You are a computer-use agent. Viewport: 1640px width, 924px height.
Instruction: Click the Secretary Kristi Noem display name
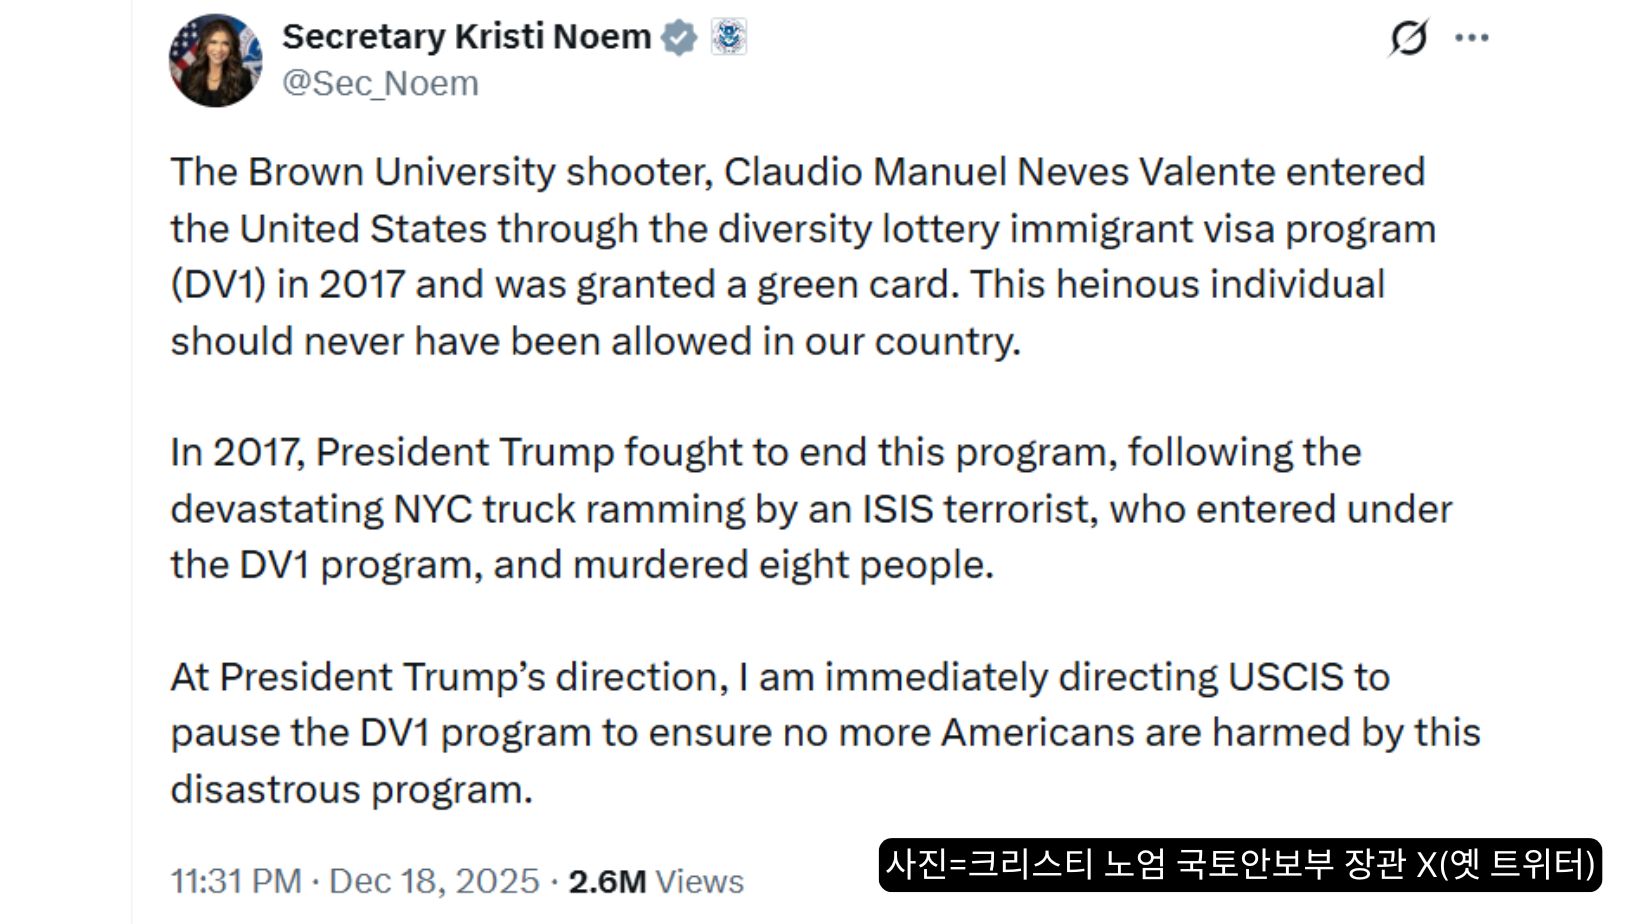(x=466, y=37)
